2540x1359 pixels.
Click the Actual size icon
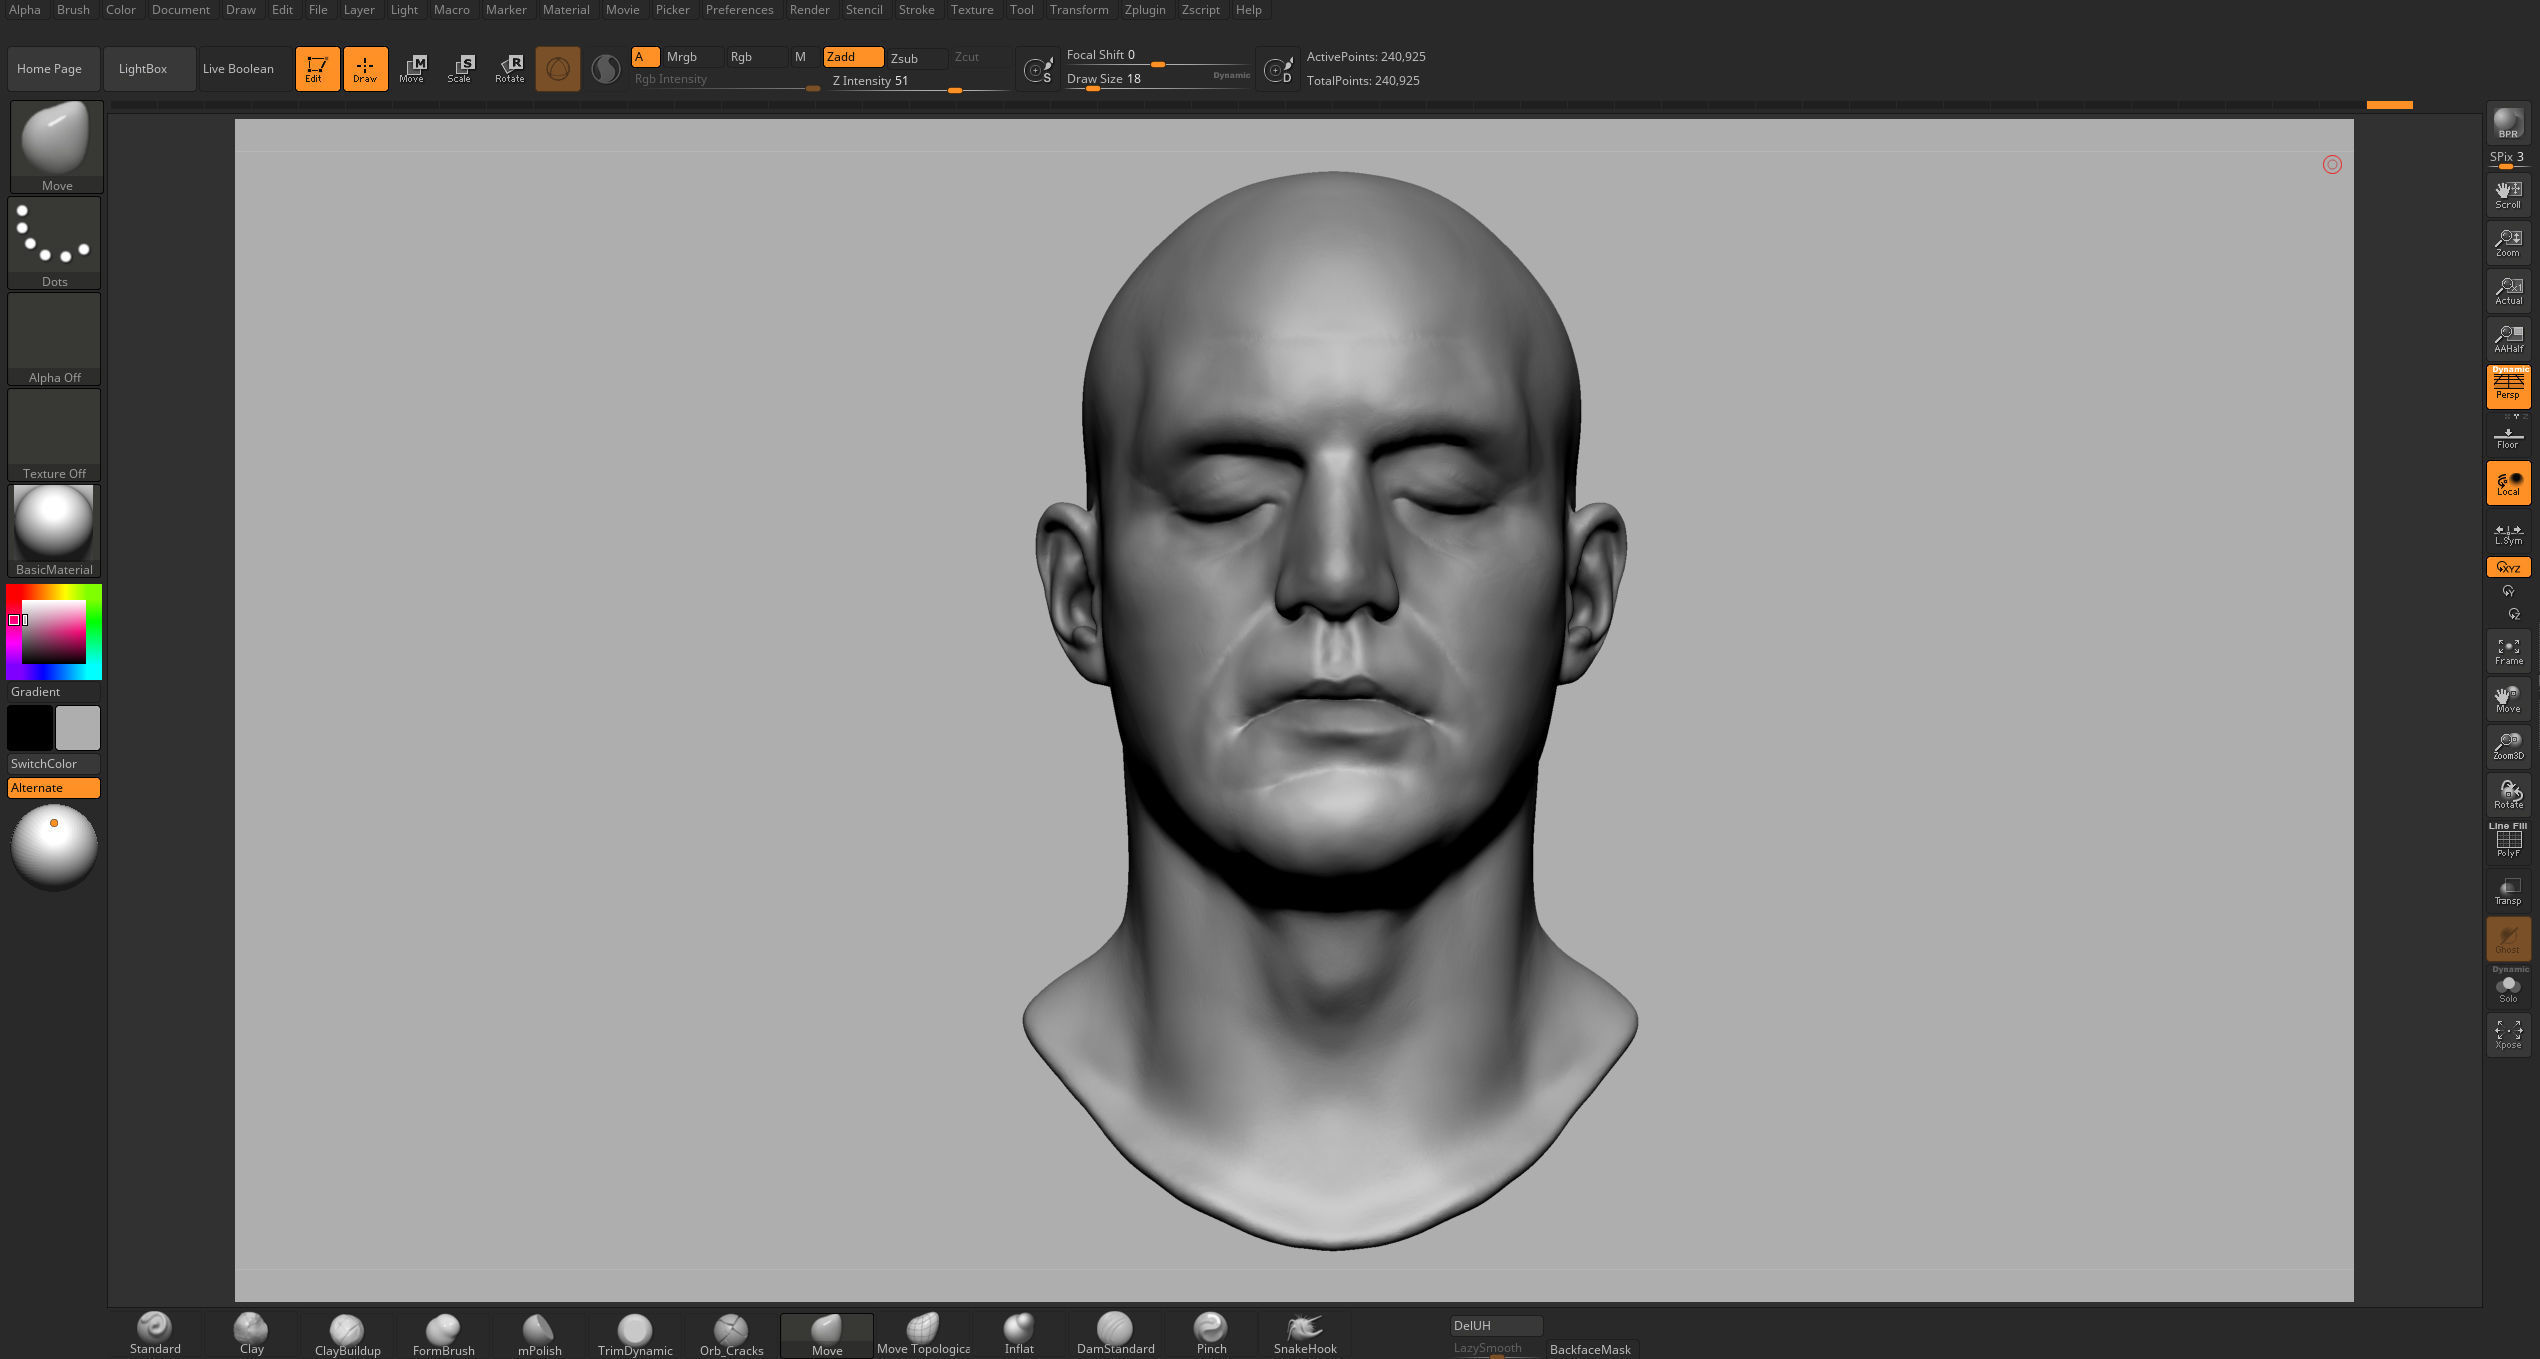point(2508,290)
